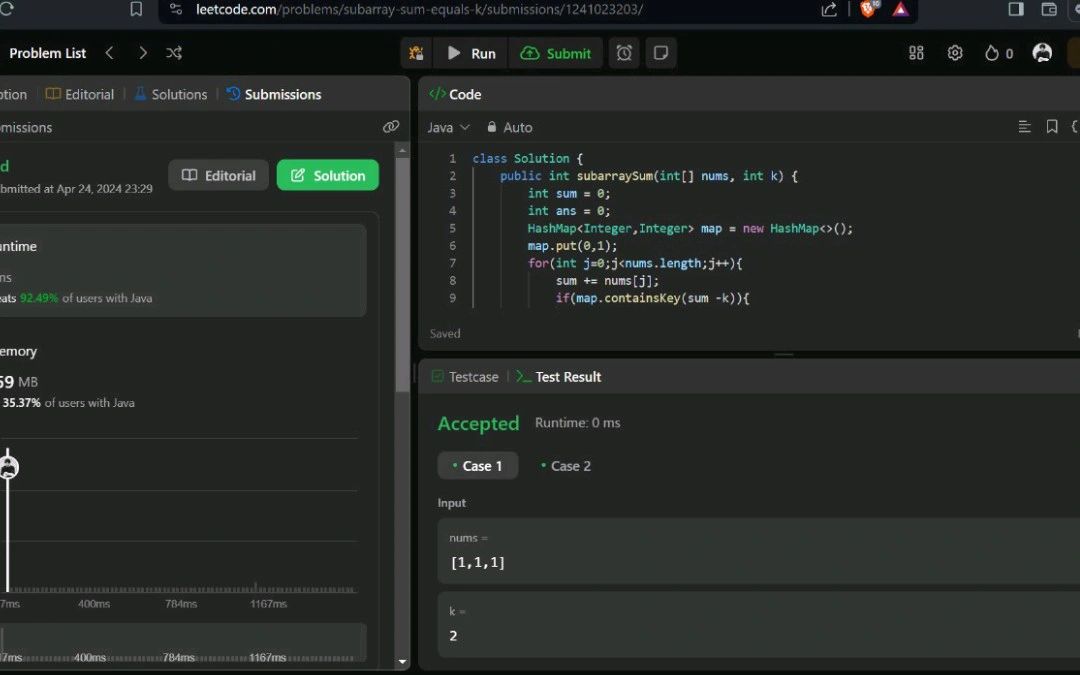Image resolution: width=1080 pixels, height=675 pixels.
Task: Click the browser reload icon
Action: (6, 8)
